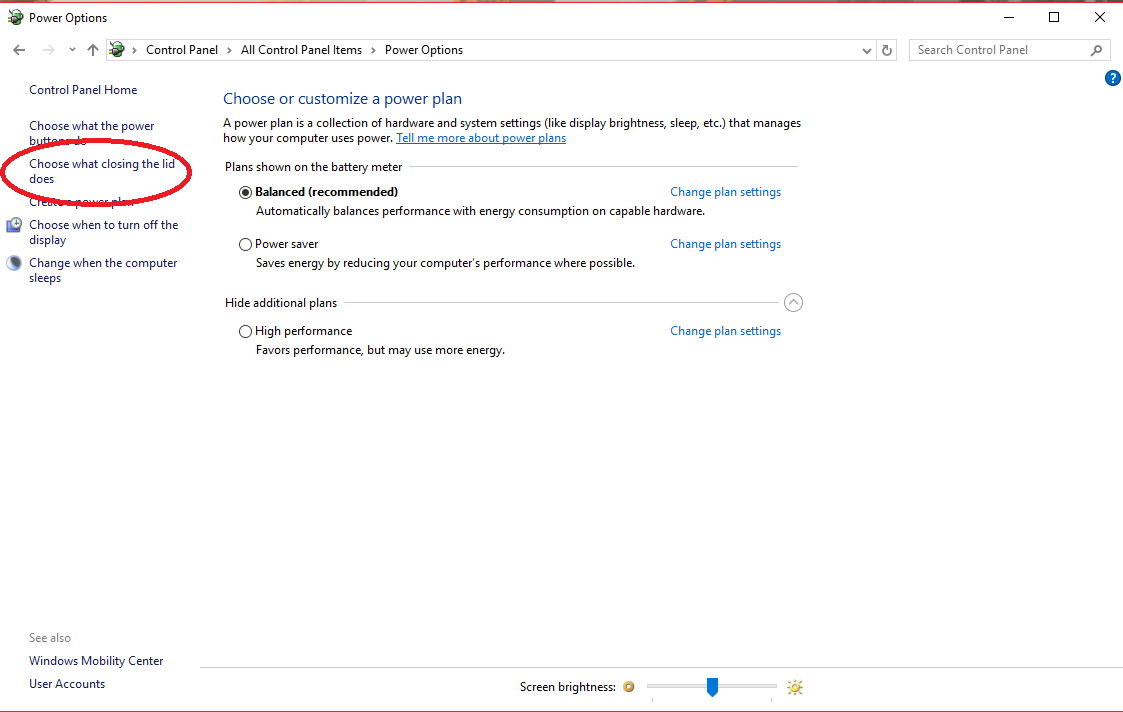Open the recent locations dropdown arrow
The width and height of the screenshot is (1123, 712).
(x=72, y=50)
